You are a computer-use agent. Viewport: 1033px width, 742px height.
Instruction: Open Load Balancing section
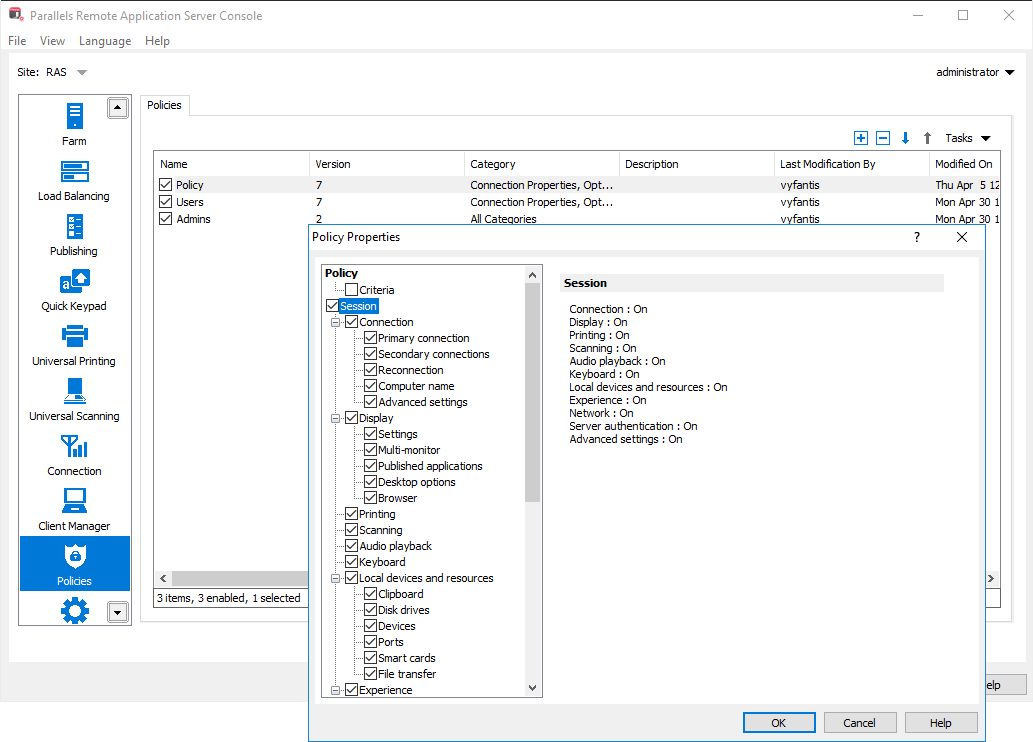point(74,180)
